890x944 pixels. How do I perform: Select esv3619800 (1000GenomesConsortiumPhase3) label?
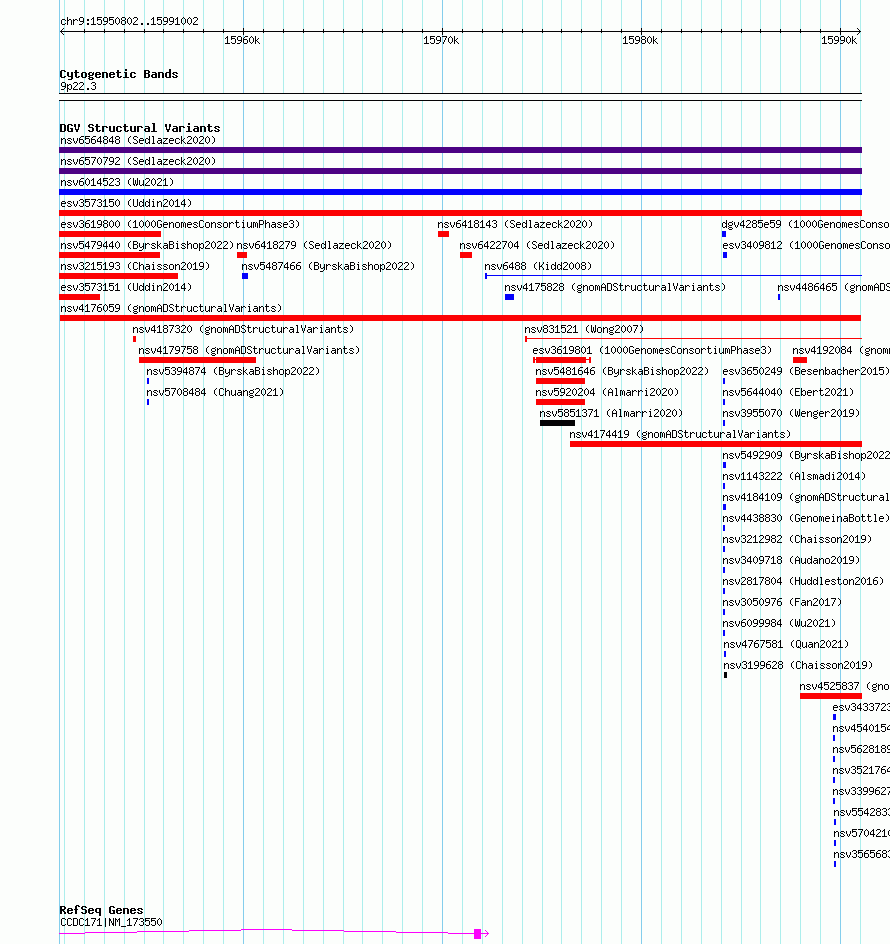[x=180, y=225]
